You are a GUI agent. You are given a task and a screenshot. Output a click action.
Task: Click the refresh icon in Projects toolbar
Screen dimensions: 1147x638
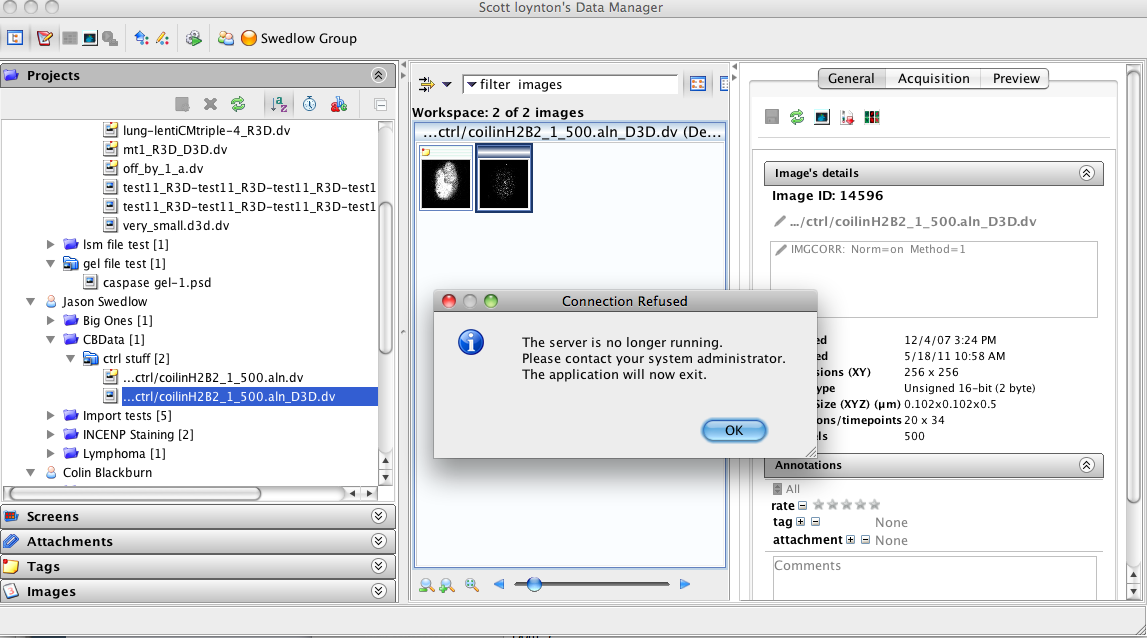pyautogui.click(x=238, y=104)
